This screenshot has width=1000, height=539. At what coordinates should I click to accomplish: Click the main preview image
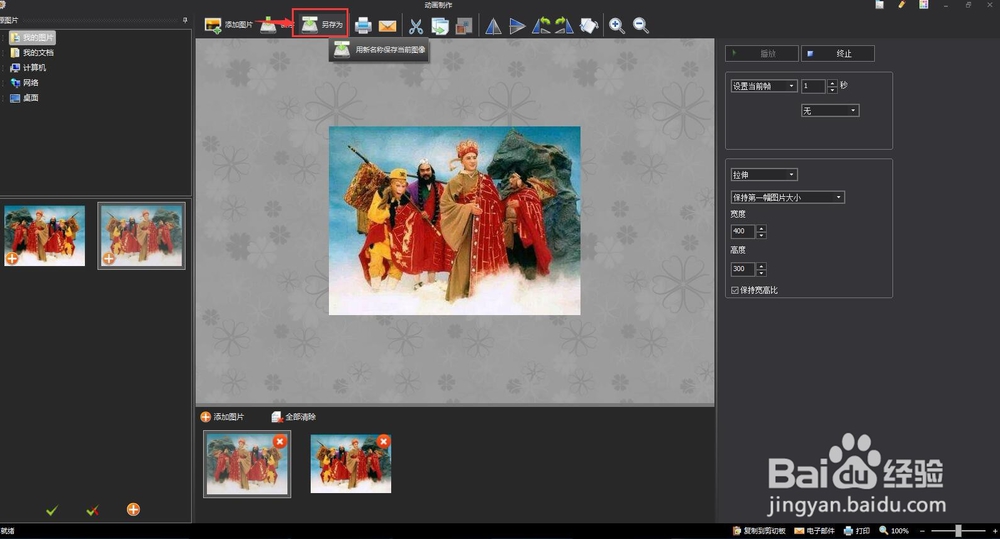coord(455,221)
